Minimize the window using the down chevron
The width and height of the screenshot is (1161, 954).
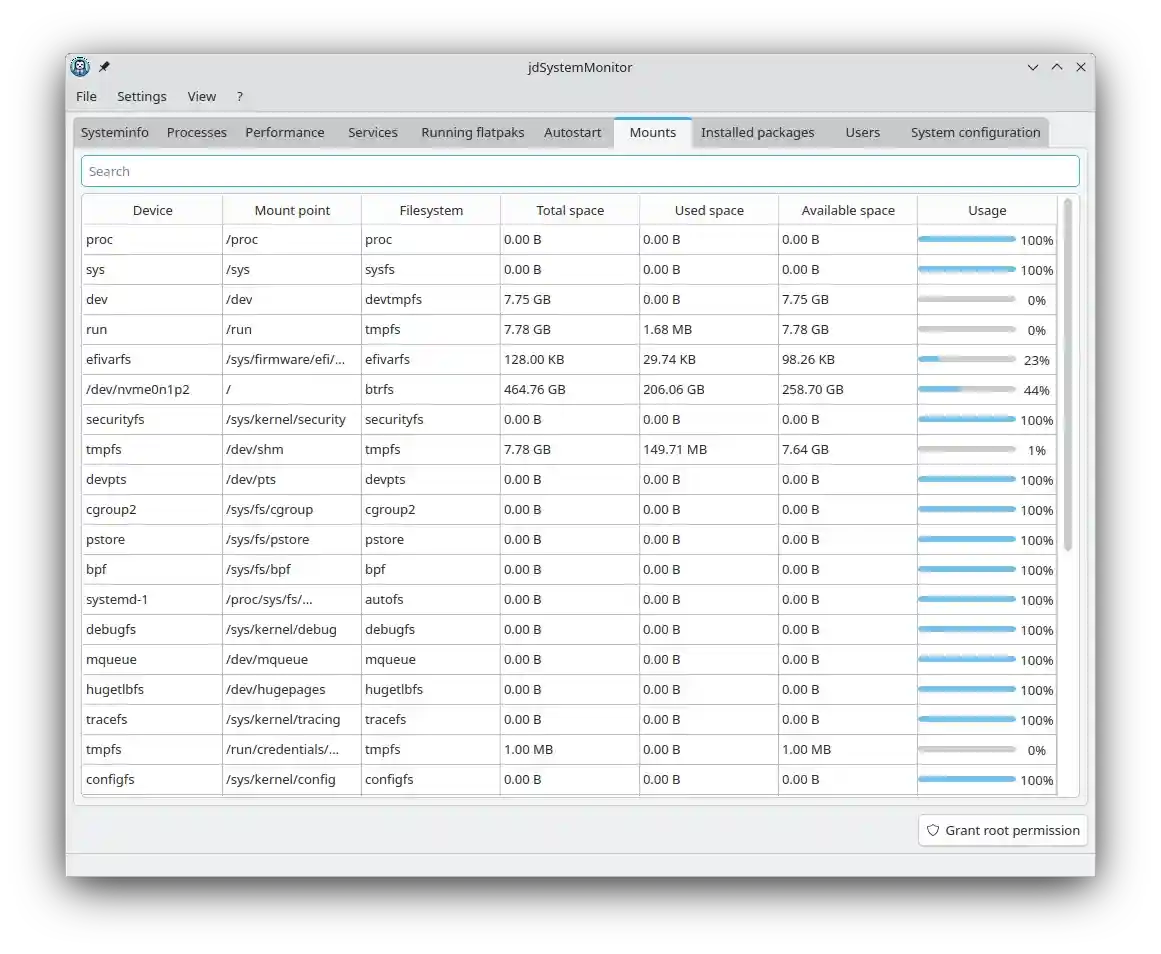coord(1033,67)
